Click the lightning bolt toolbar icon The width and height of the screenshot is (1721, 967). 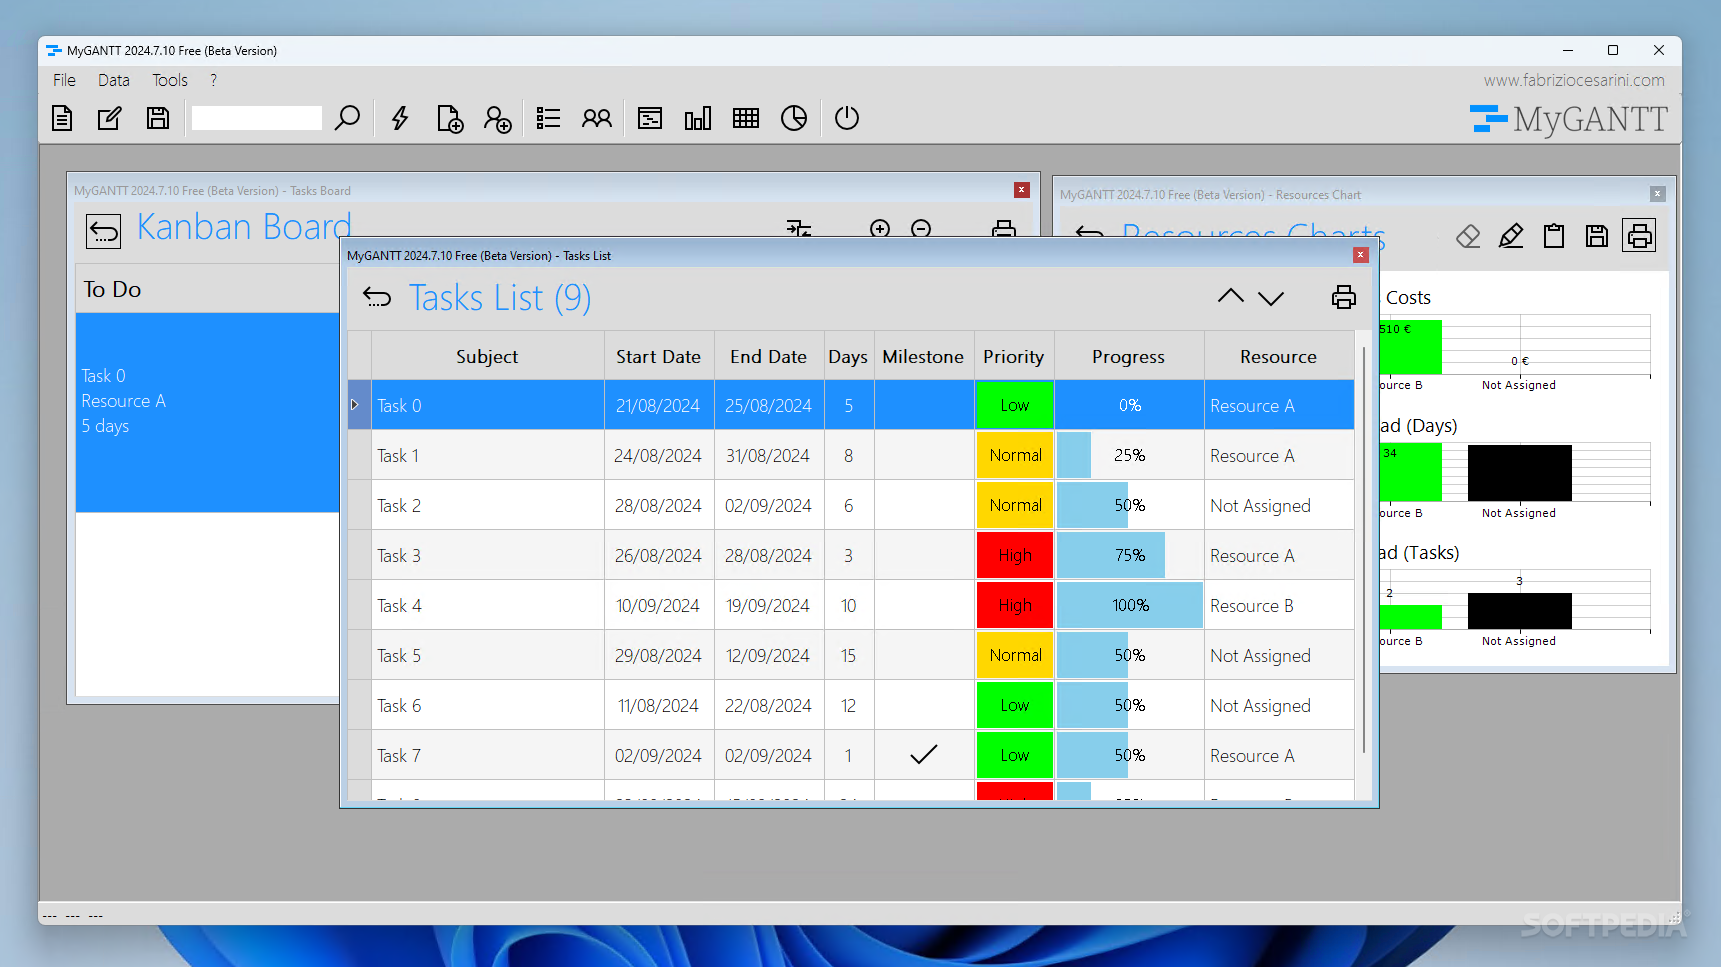(x=400, y=118)
